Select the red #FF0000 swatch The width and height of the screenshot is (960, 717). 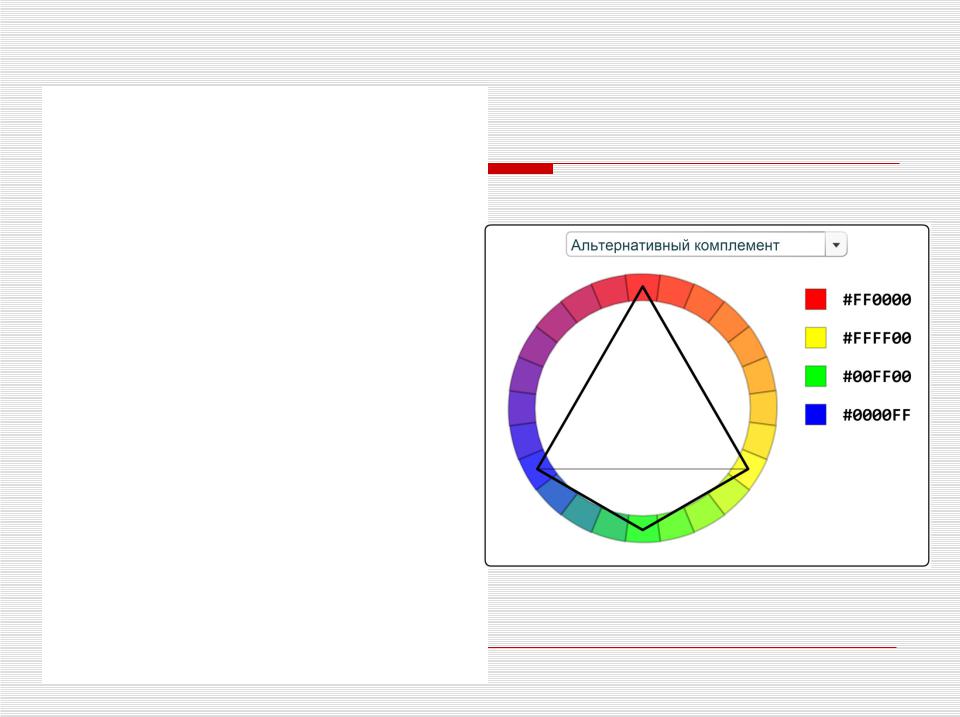coord(816,299)
